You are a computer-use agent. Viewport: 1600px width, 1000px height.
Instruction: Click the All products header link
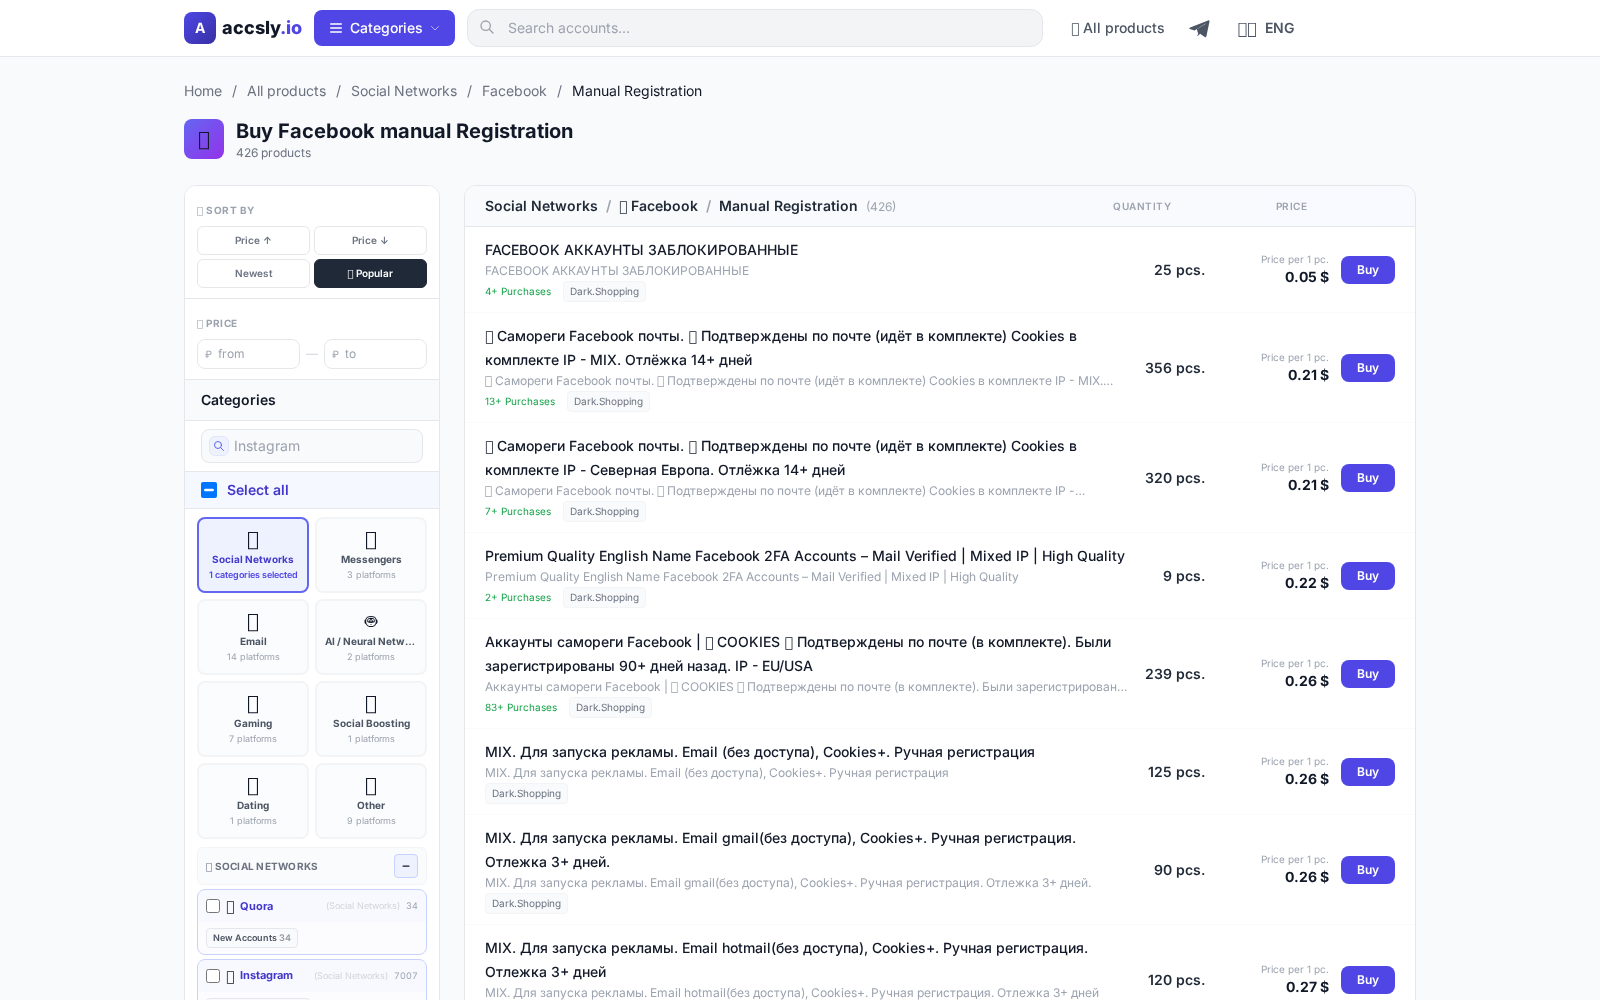coord(1117,28)
